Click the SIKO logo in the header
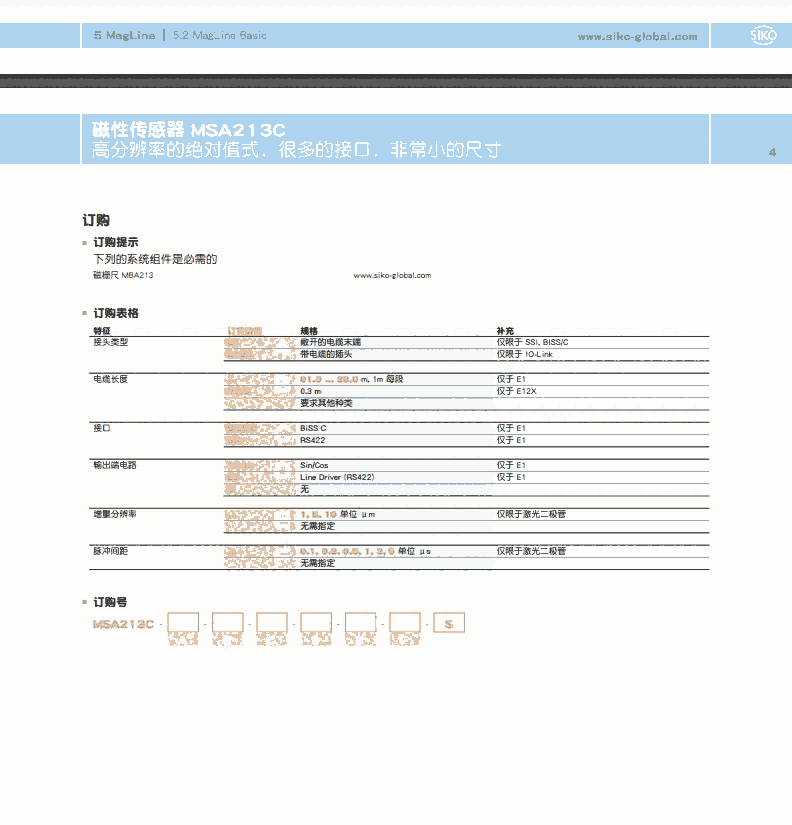 762,36
